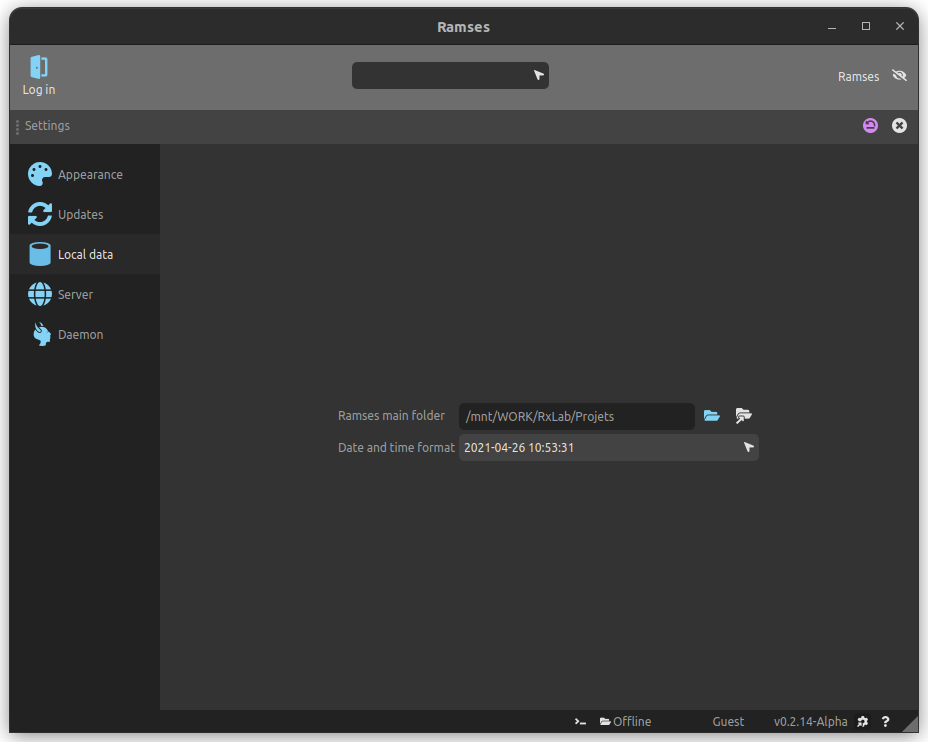Minimize the Ramses window
Screen dimensions: 928x742
[x=832, y=27]
